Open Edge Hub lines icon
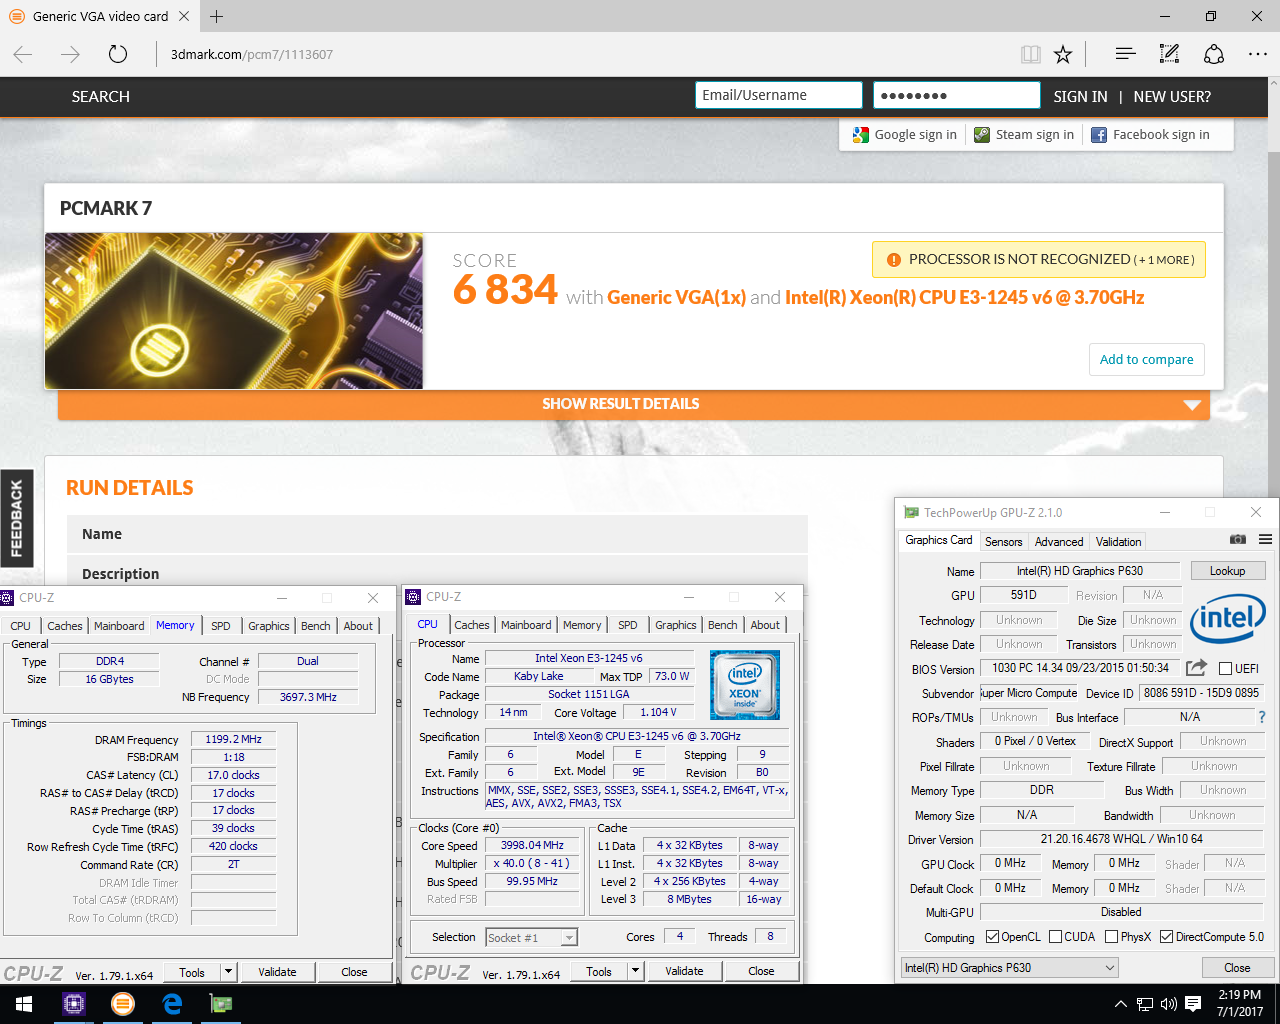The height and width of the screenshot is (1024, 1280). (x=1125, y=54)
